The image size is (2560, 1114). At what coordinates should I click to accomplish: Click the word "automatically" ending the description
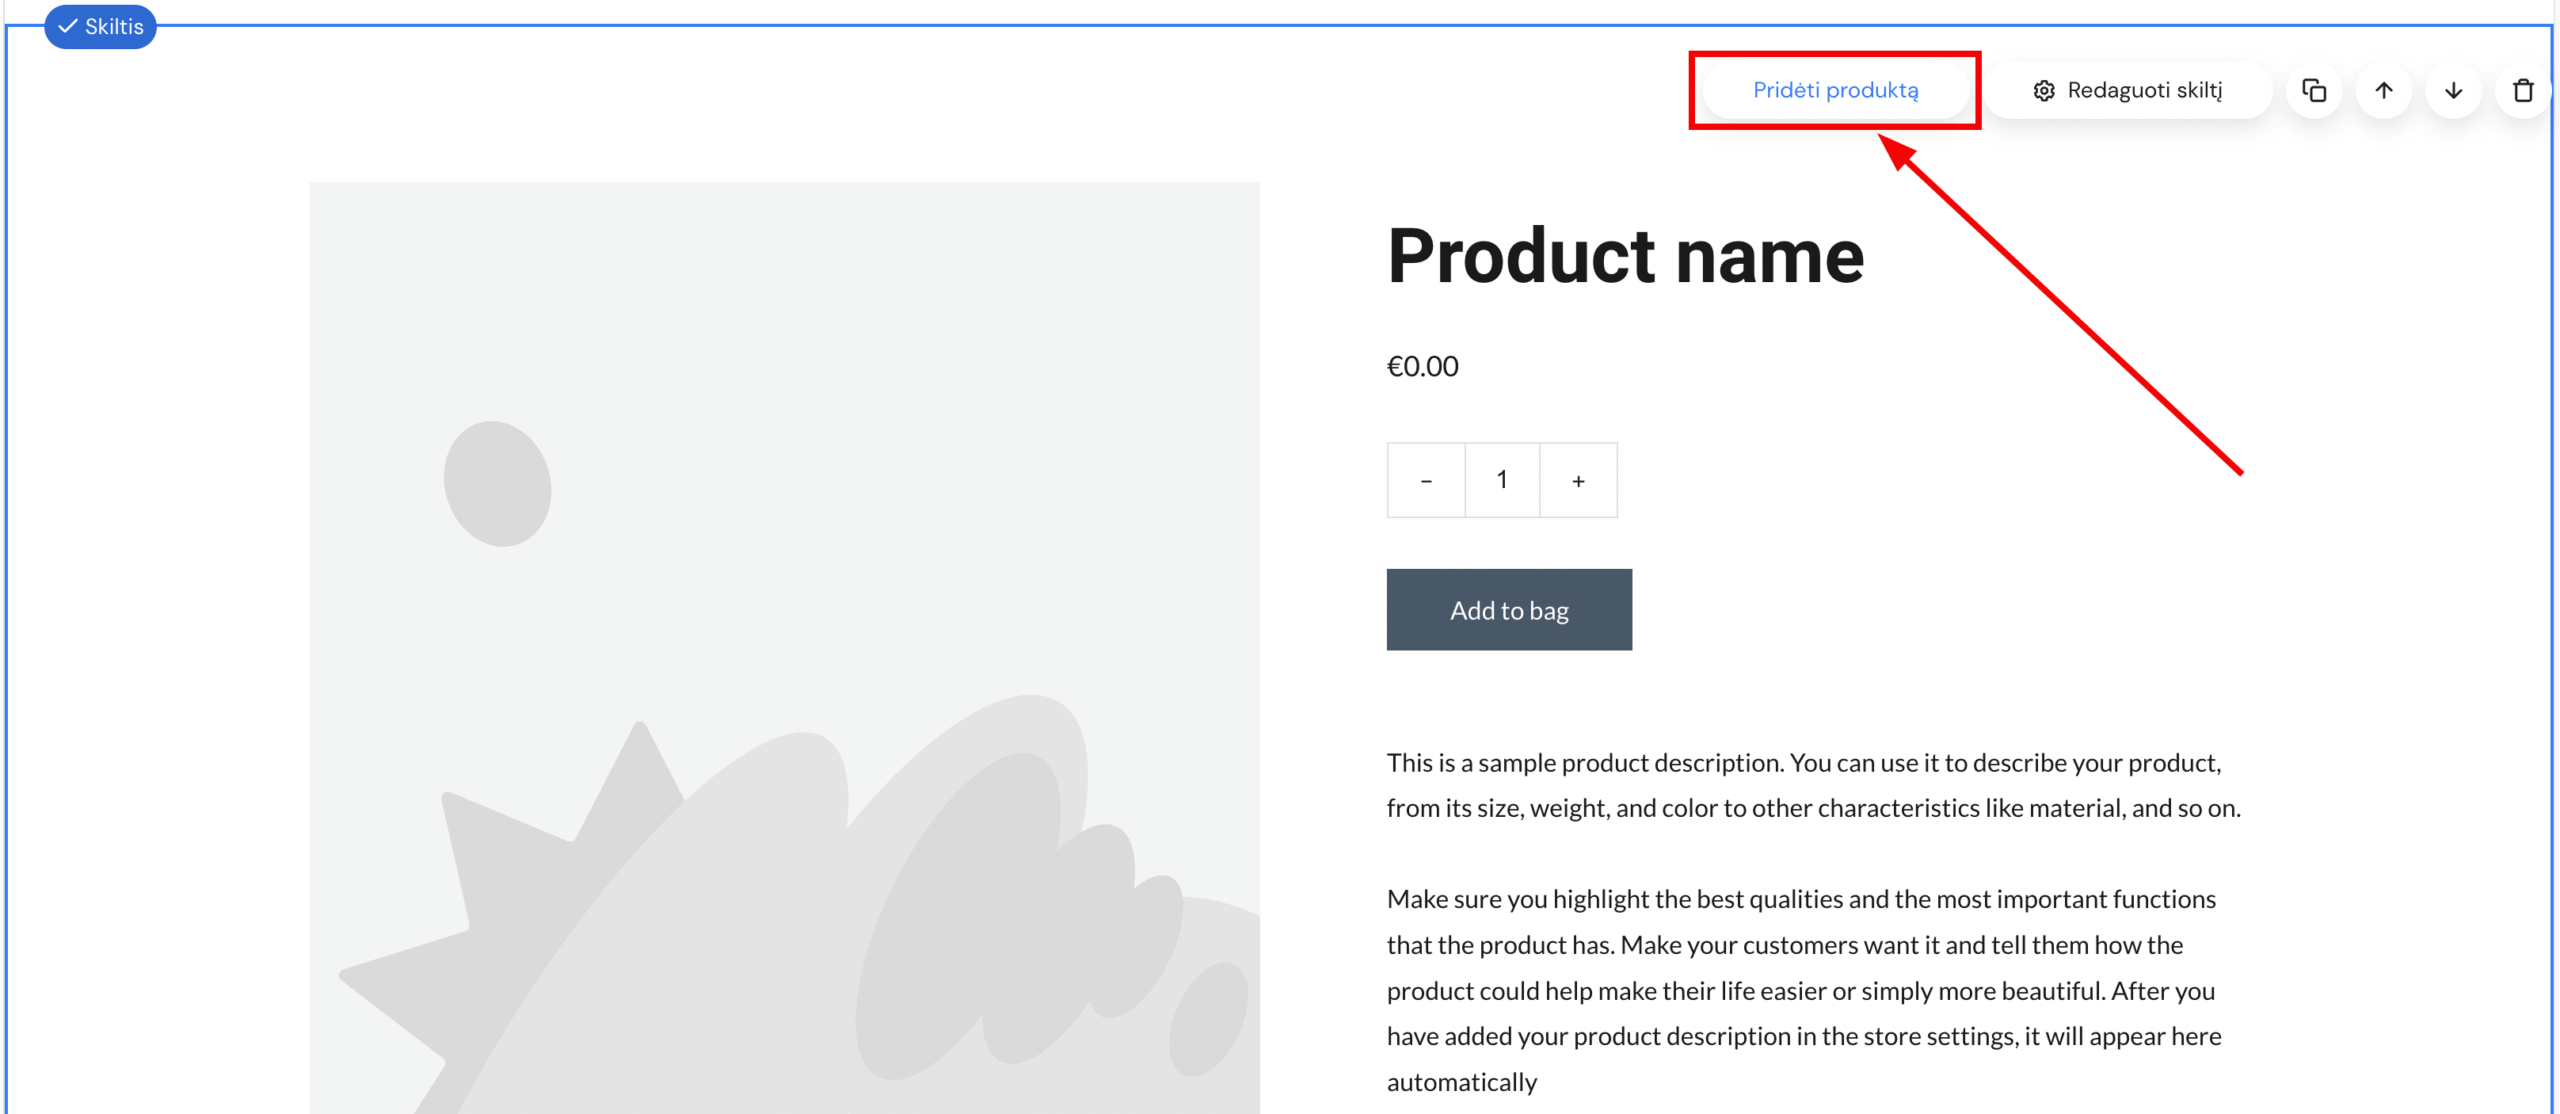[x=1461, y=1082]
